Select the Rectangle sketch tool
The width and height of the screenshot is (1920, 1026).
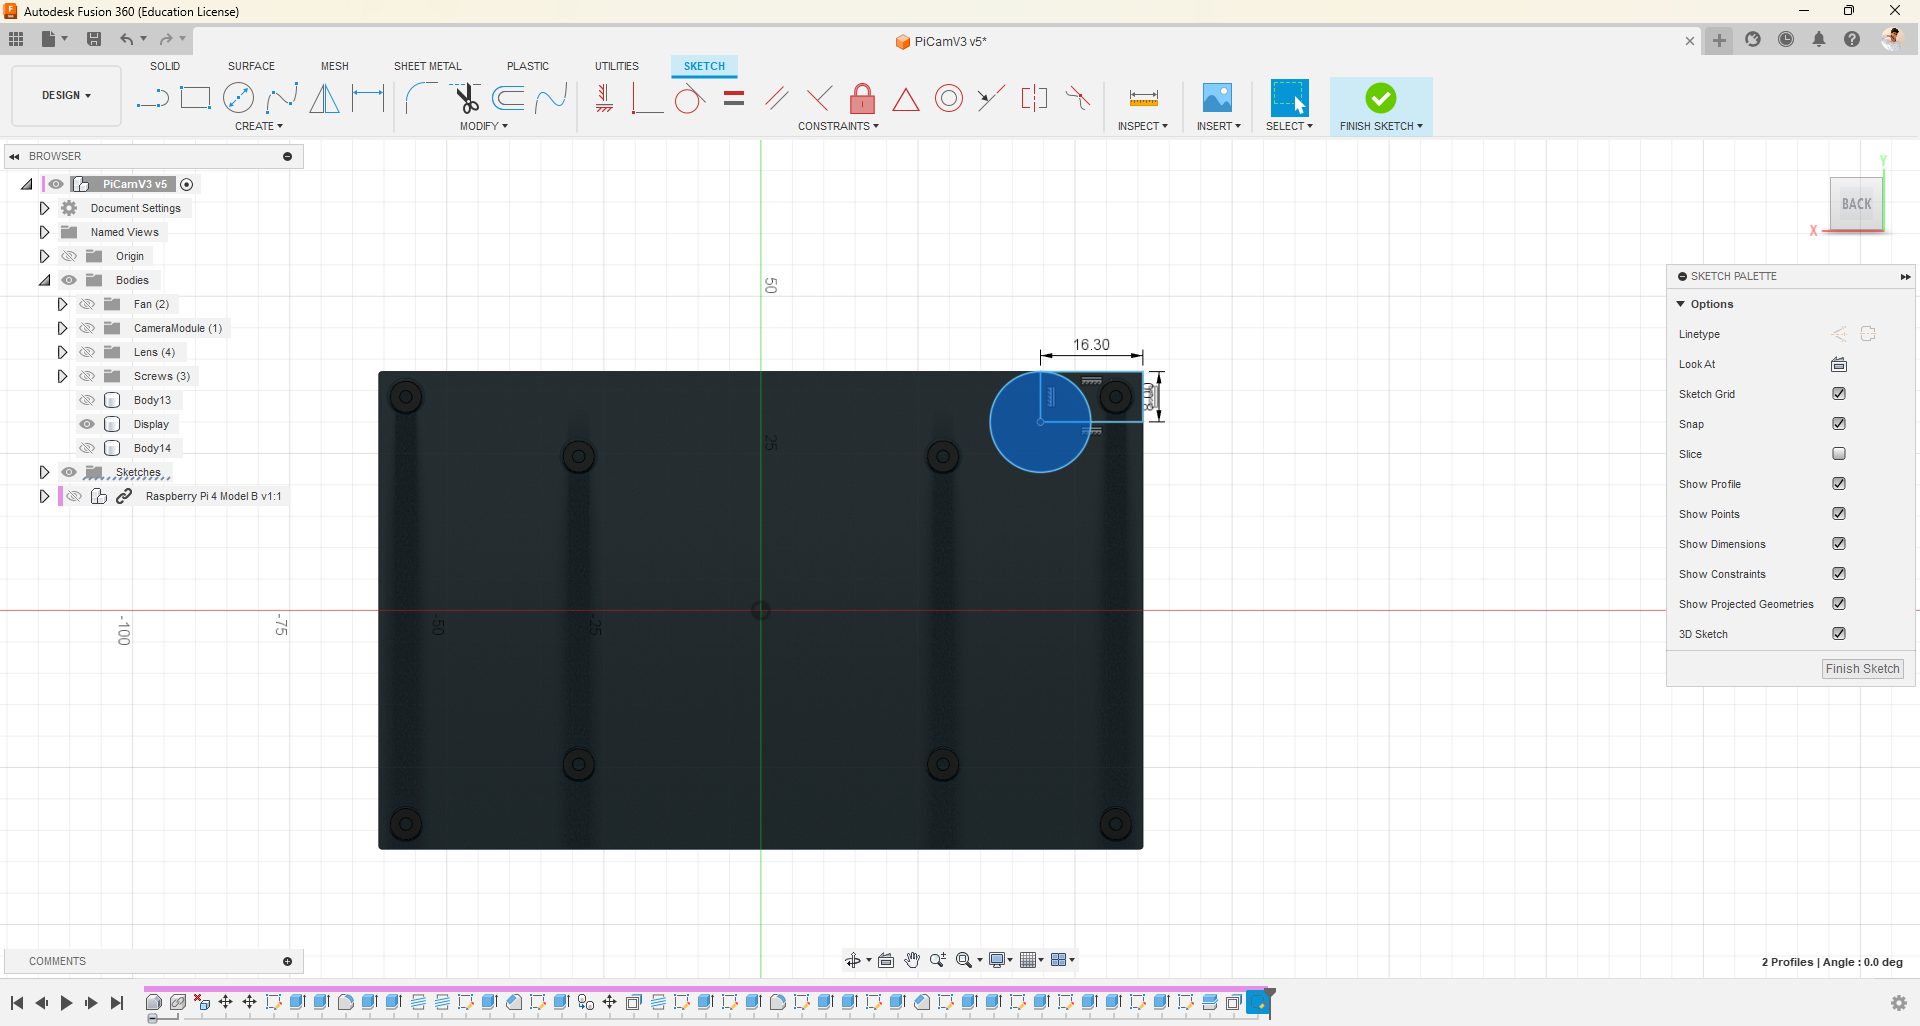pyautogui.click(x=195, y=98)
